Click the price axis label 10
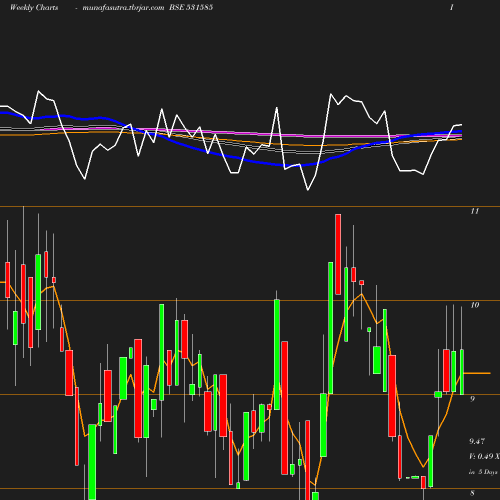Image resolution: width=500 pixels, height=500 pixels. click(x=475, y=305)
